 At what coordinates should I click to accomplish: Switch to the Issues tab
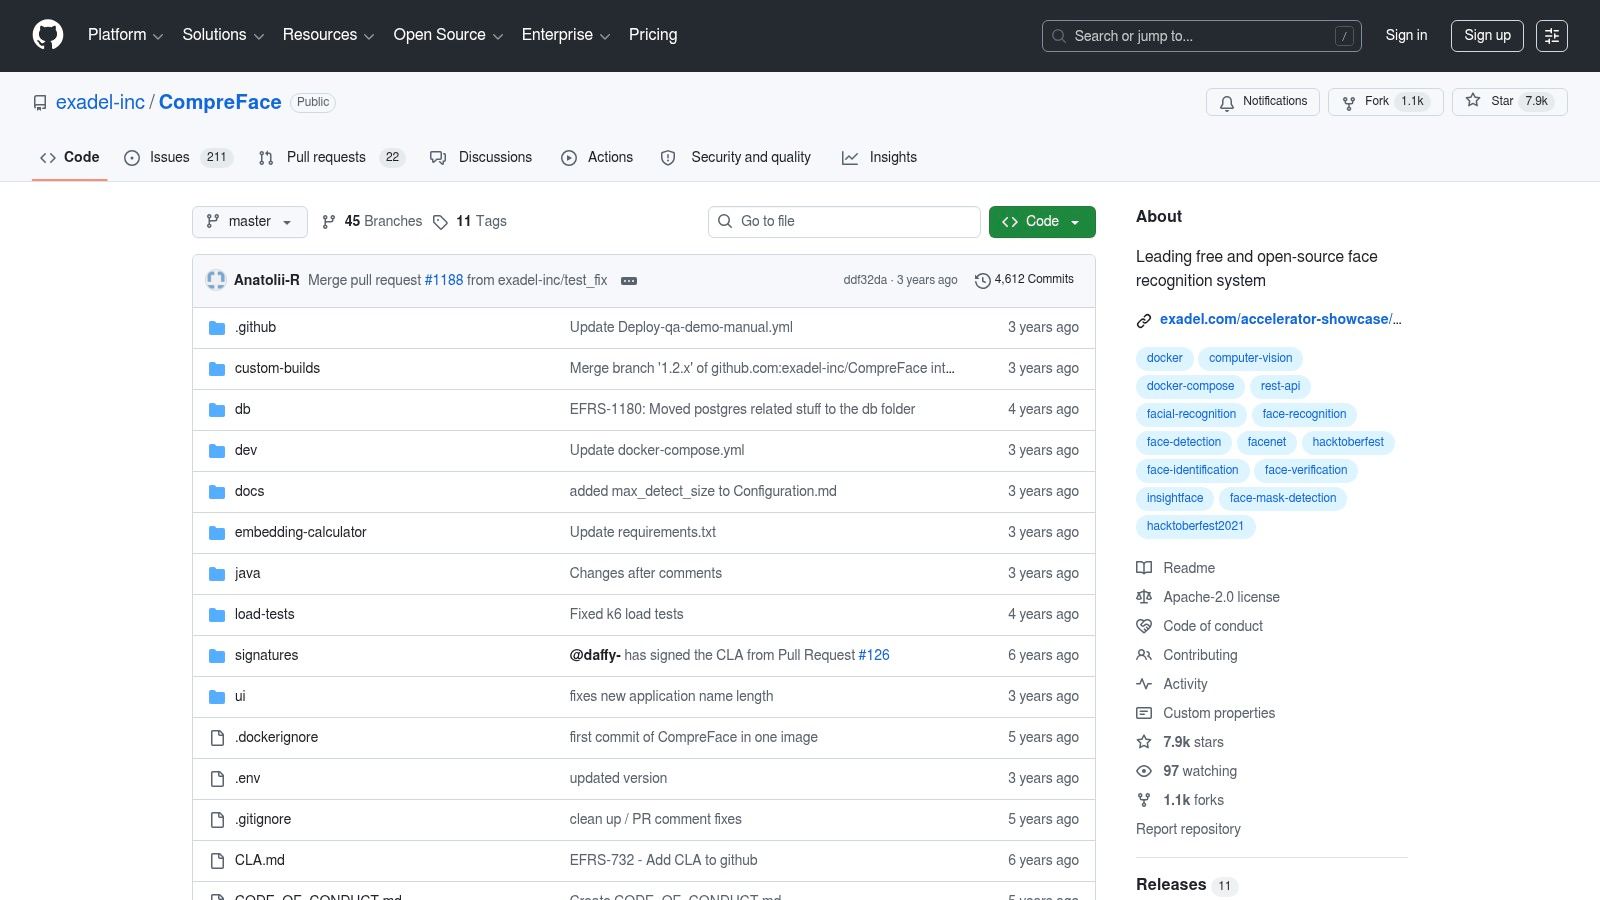tap(178, 158)
